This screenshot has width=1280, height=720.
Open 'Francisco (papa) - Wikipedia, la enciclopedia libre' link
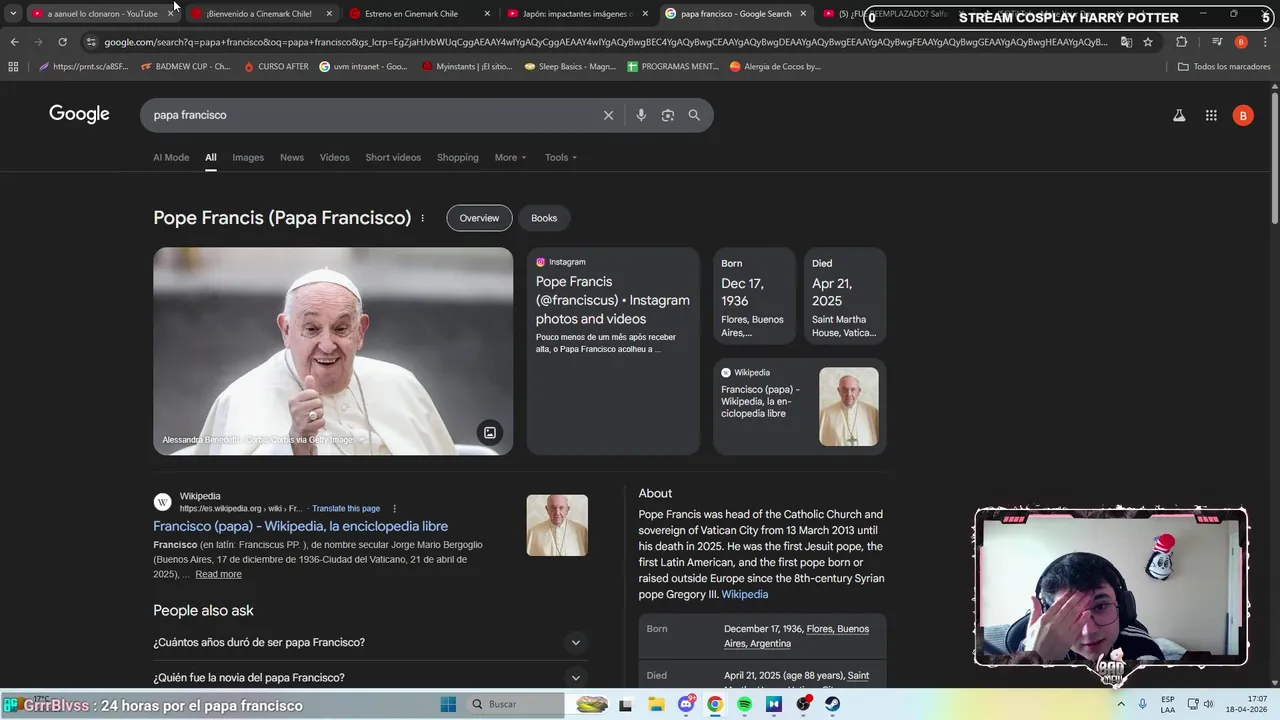[x=300, y=526]
